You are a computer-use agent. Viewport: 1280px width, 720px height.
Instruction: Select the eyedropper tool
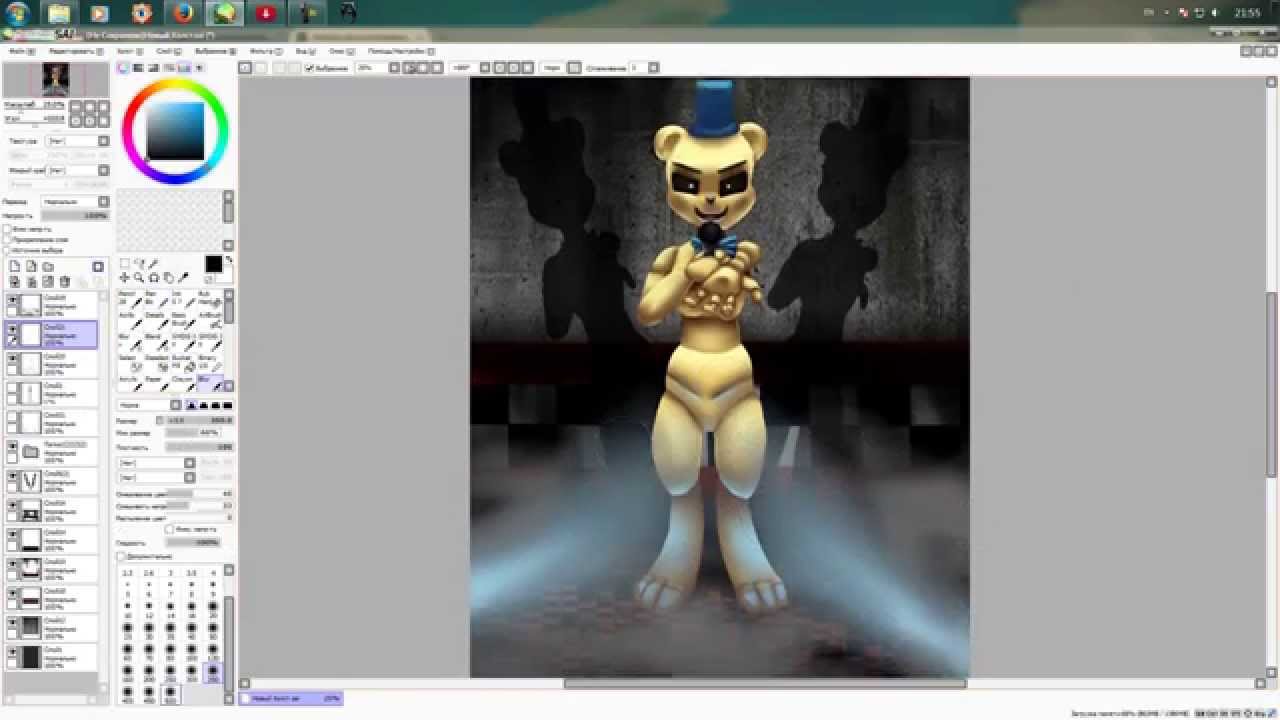pyautogui.click(x=183, y=278)
